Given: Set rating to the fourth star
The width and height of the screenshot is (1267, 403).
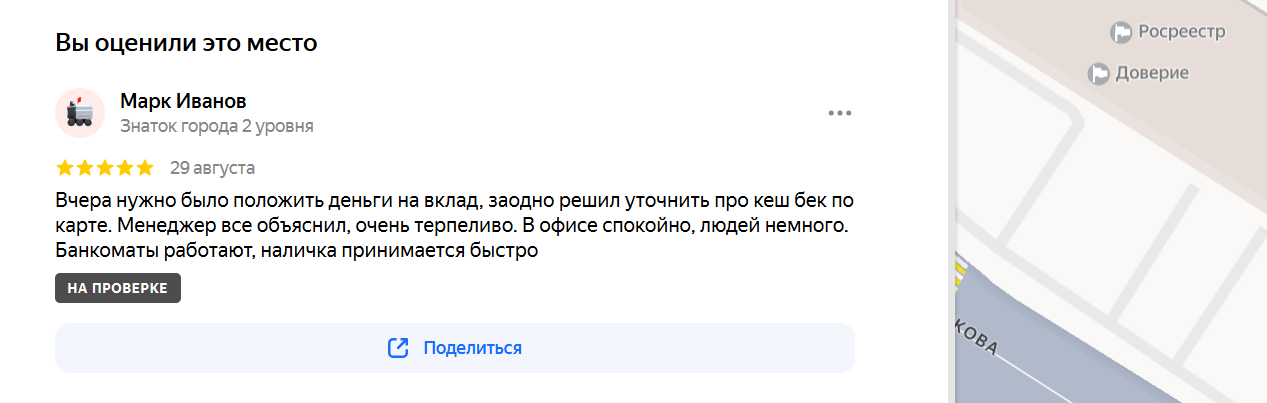Looking at the screenshot, I should pos(125,167).
